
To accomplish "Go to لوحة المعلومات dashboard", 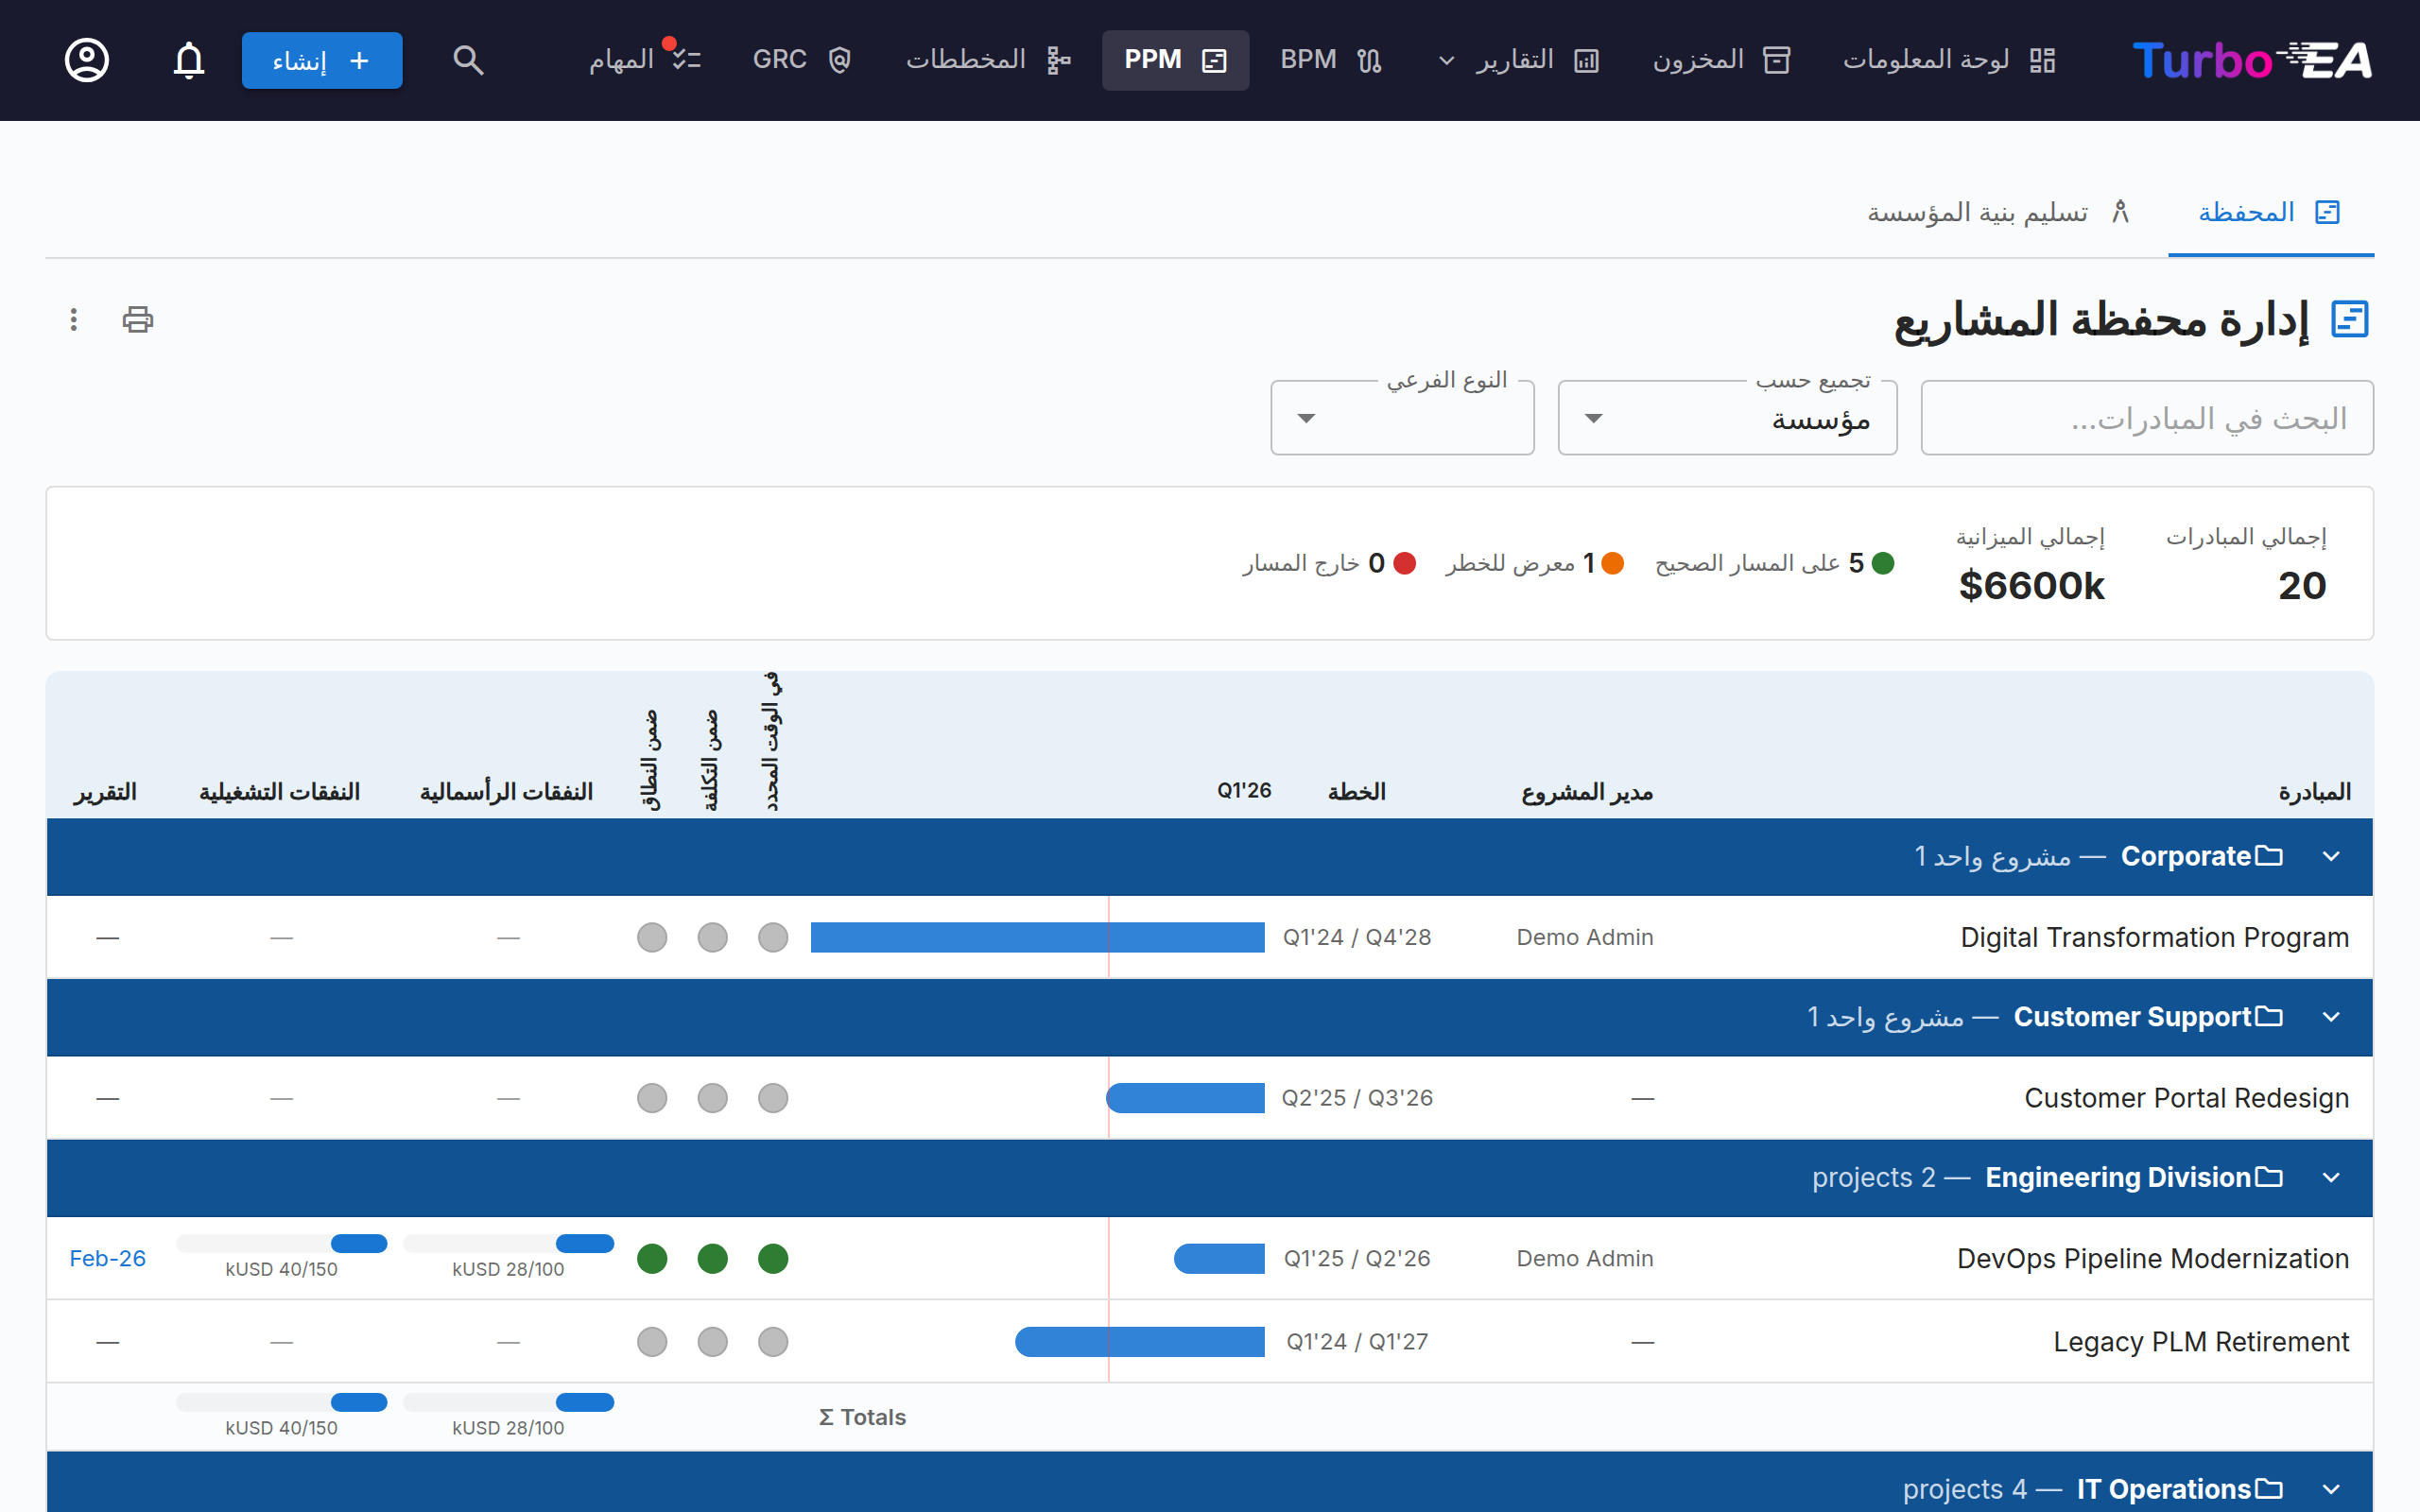I will click(x=1948, y=60).
